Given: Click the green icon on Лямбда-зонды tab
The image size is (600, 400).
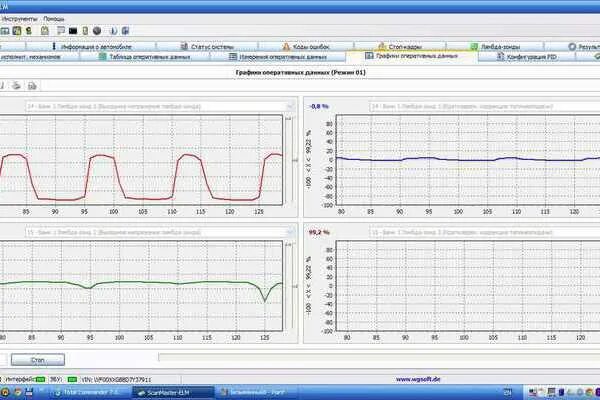Looking at the screenshot, I should click(x=474, y=47).
